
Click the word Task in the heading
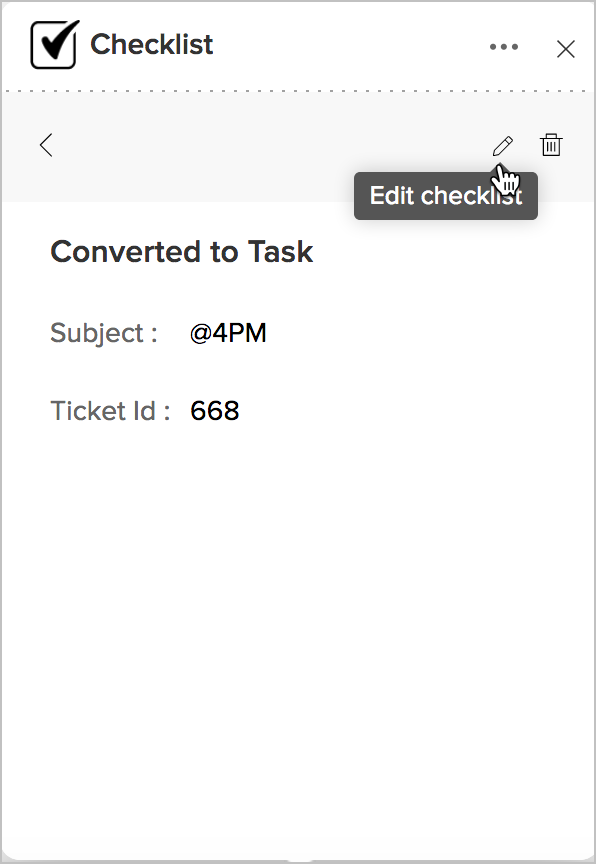point(280,252)
